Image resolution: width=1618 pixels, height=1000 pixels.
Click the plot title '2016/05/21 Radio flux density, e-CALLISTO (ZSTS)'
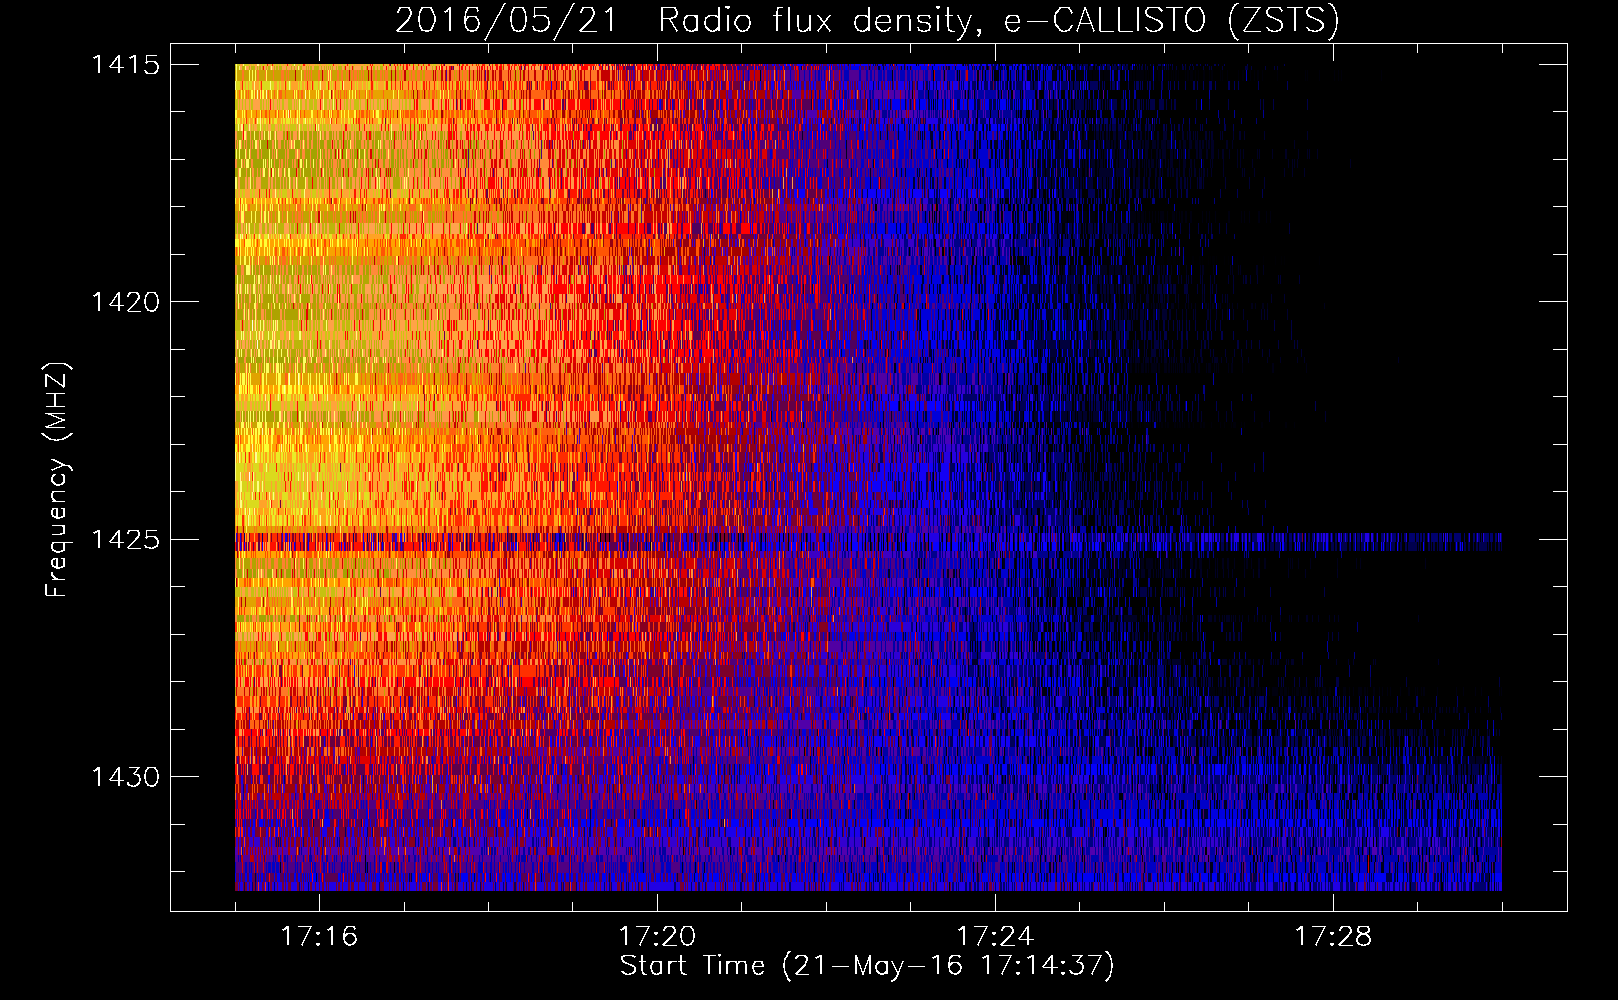tap(867, 20)
